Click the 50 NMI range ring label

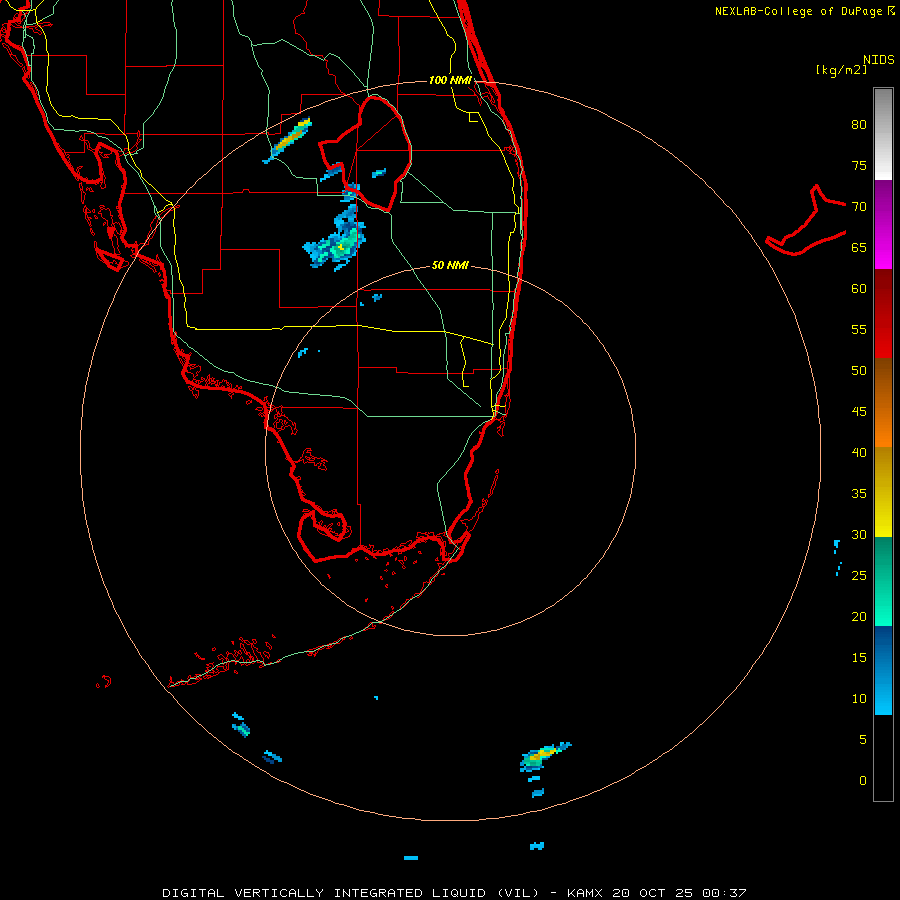click(x=450, y=265)
